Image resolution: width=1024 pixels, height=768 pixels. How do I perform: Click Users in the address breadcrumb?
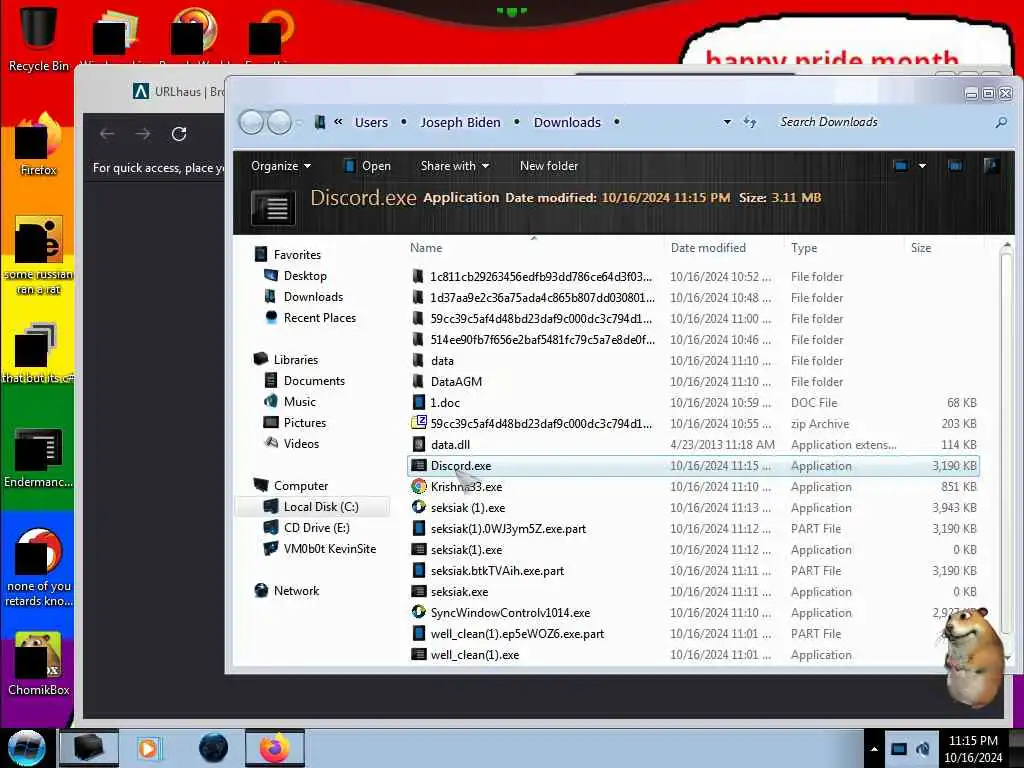371,122
